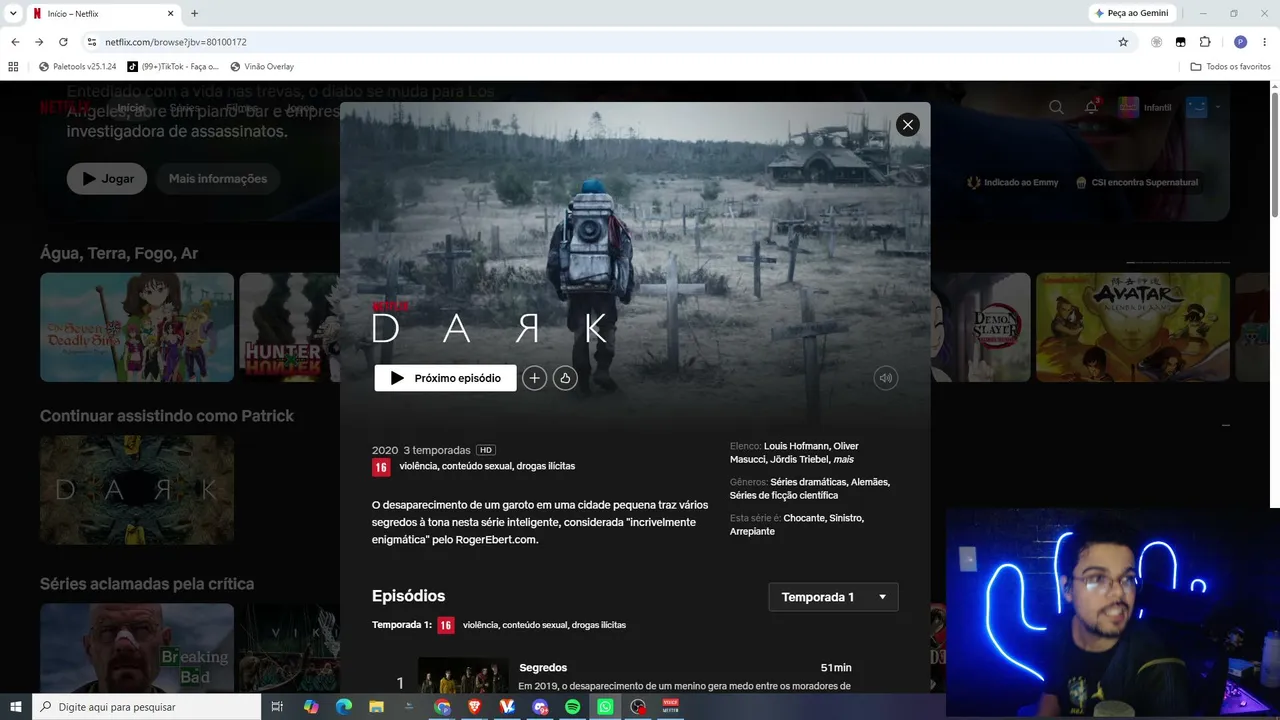1280x720 pixels.
Task: Open Task View on the taskbar
Action: click(x=277, y=707)
